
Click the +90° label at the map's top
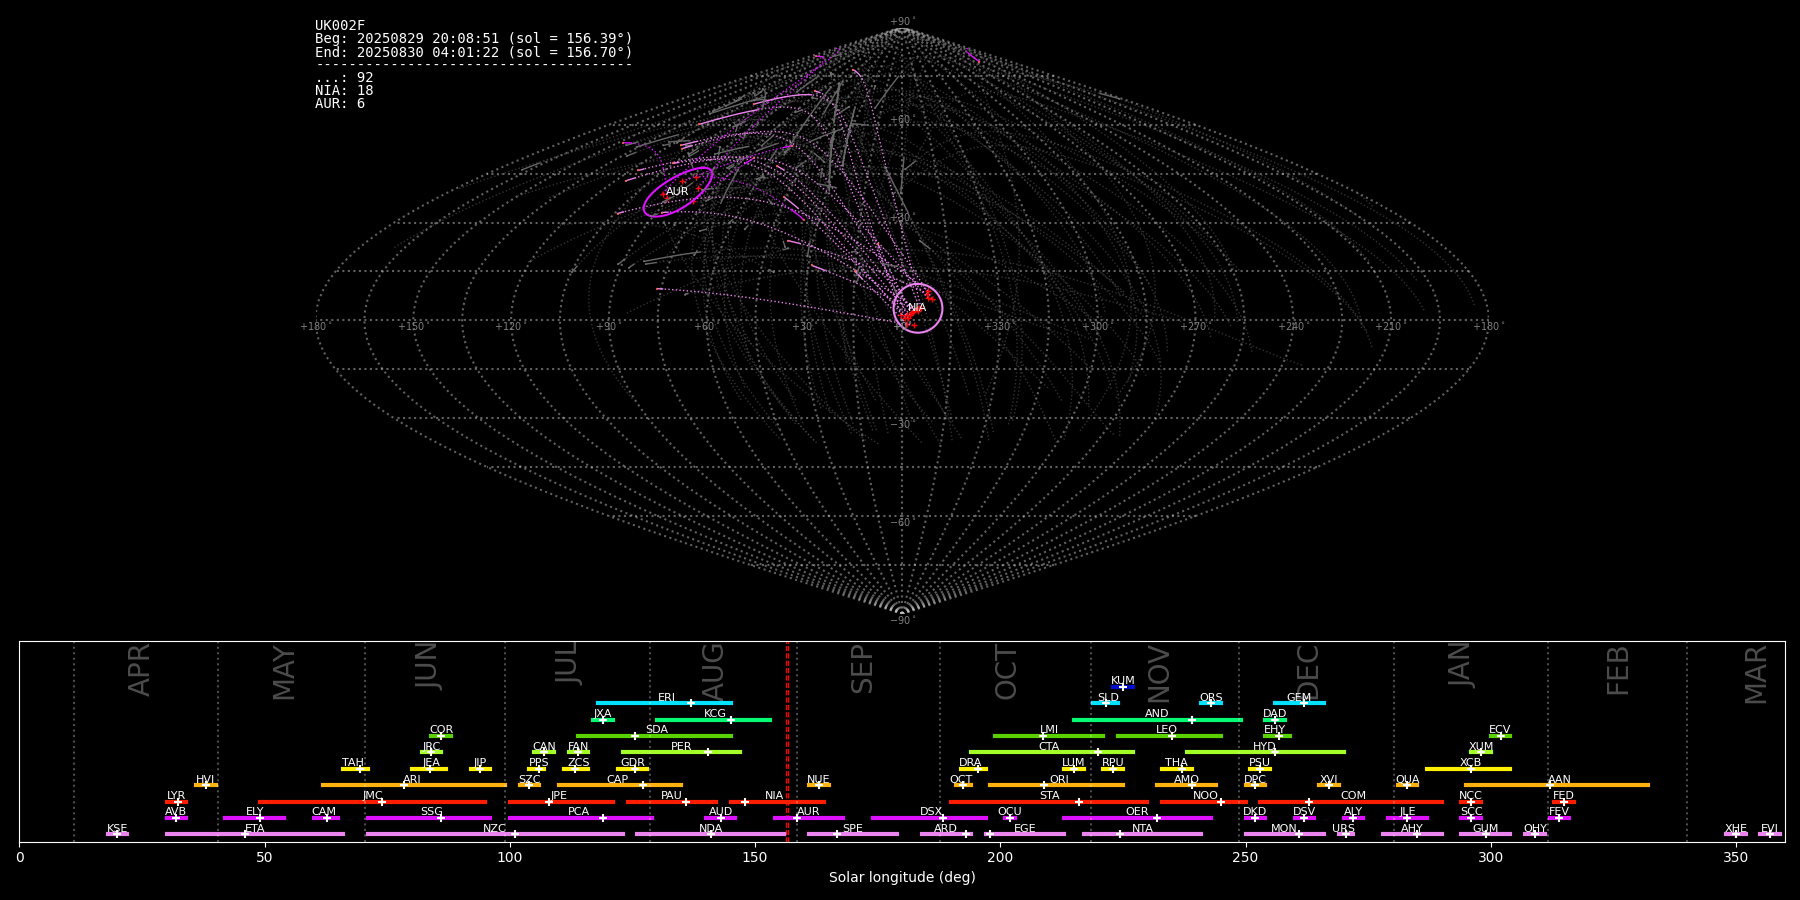click(x=902, y=22)
